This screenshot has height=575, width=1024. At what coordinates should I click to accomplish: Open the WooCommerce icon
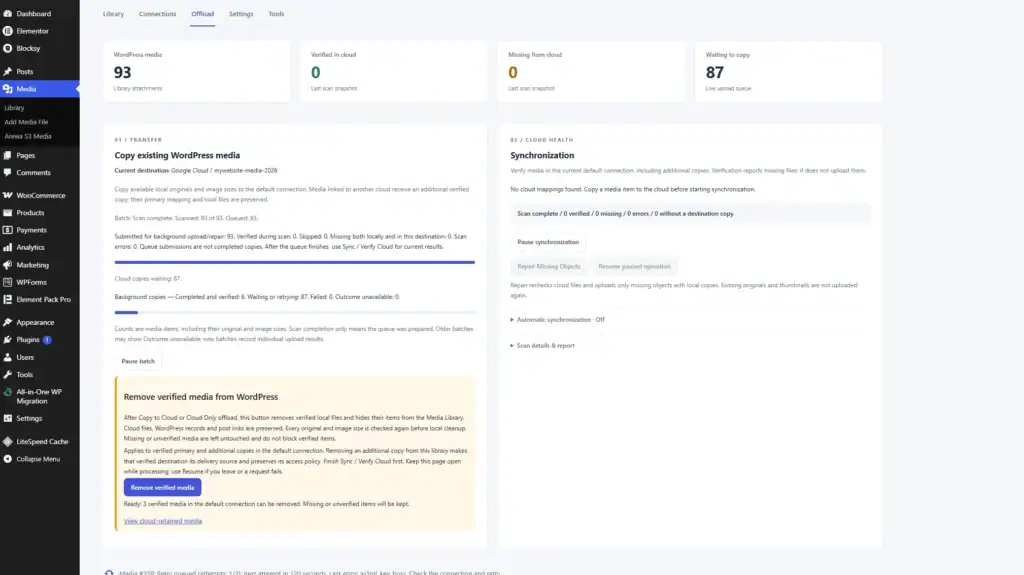pos(7,195)
